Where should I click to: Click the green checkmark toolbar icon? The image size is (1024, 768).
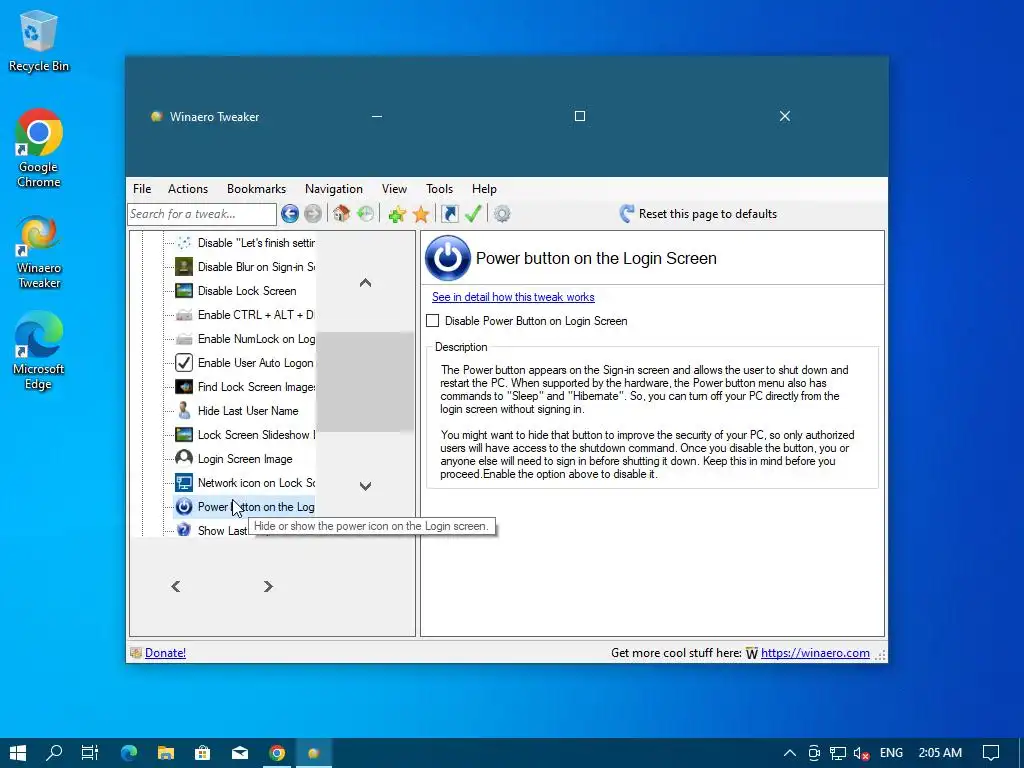click(473, 214)
